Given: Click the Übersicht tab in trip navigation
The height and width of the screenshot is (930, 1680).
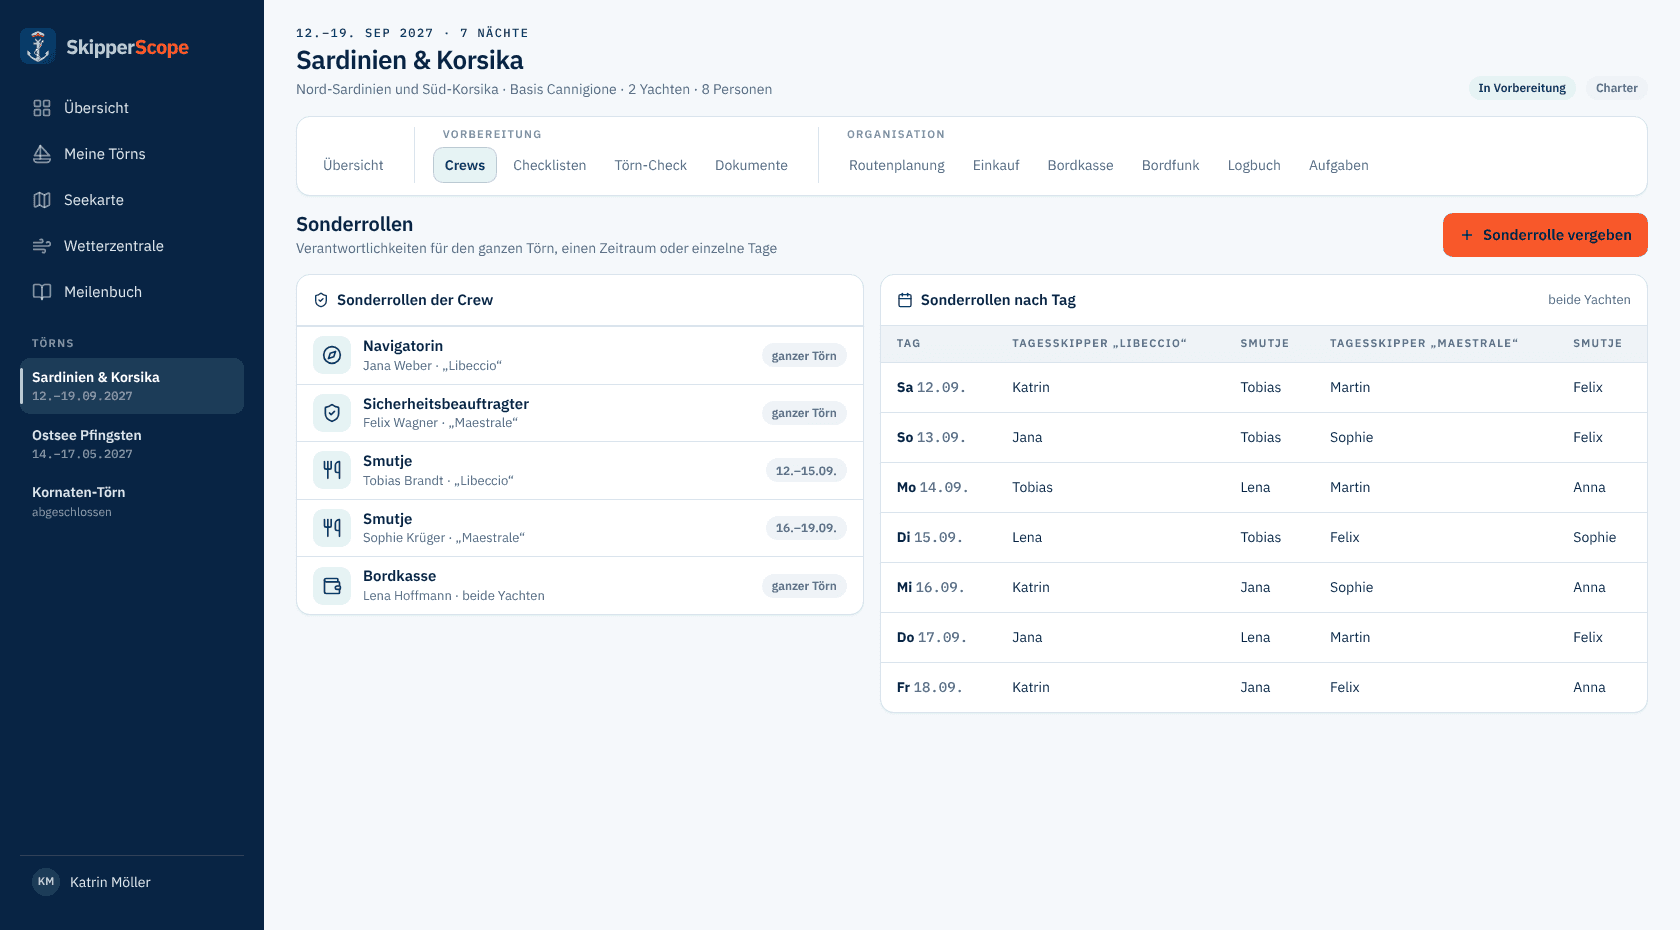Looking at the screenshot, I should [x=353, y=165].
